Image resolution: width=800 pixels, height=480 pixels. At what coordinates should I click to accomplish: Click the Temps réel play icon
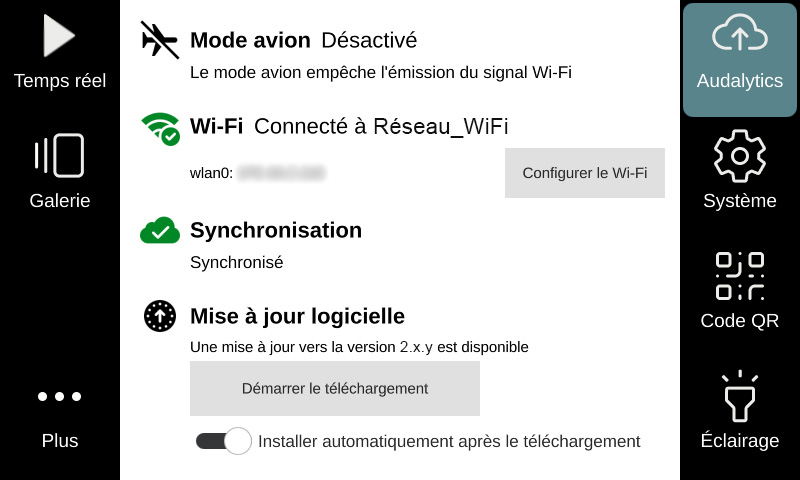[59, 36]
